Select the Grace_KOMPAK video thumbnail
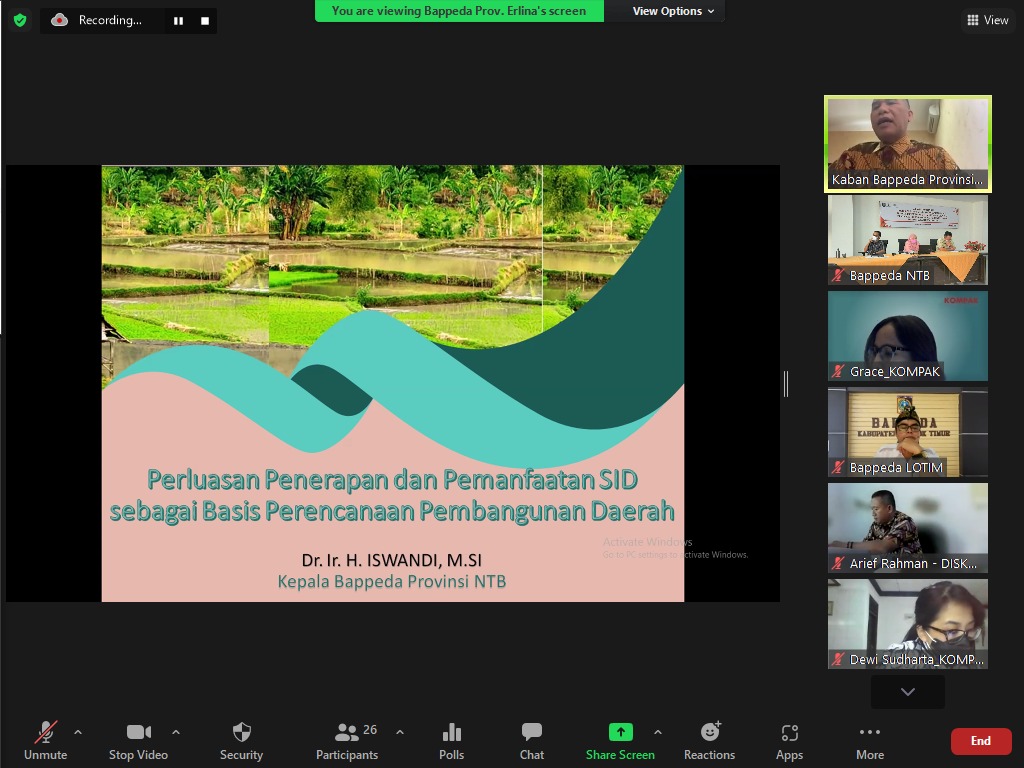 click(907, 336)
